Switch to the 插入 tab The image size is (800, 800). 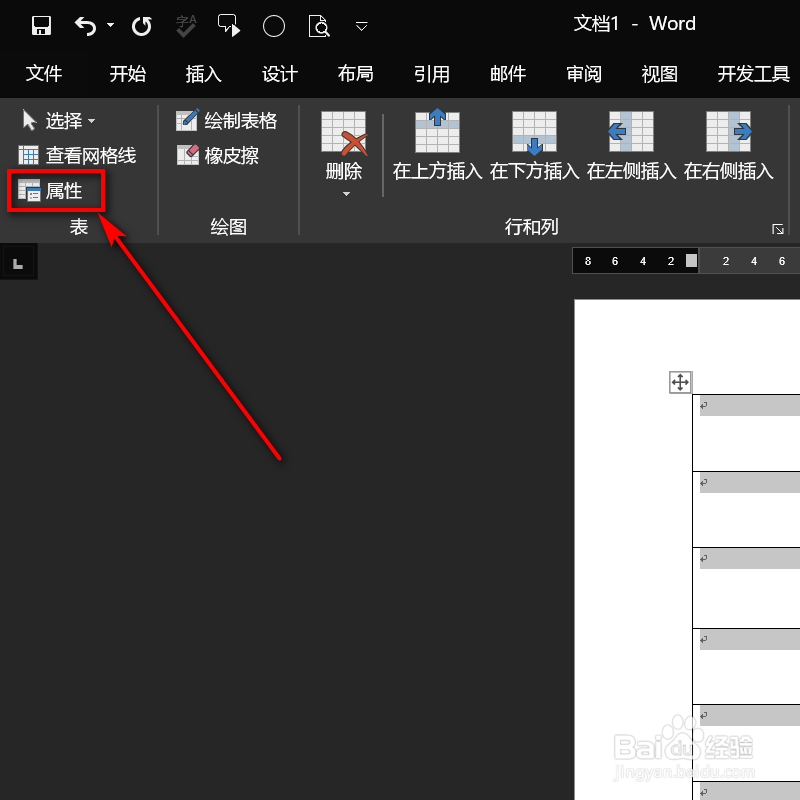pos(204,74)
